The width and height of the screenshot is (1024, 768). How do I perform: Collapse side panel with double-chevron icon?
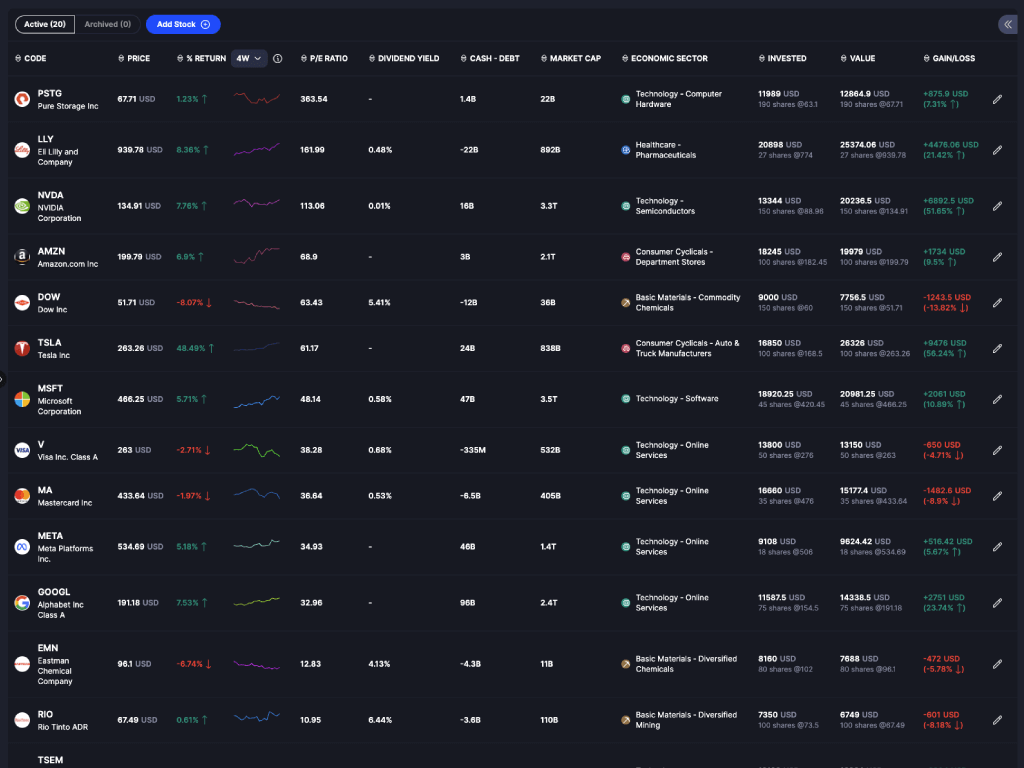[1008, 24]
